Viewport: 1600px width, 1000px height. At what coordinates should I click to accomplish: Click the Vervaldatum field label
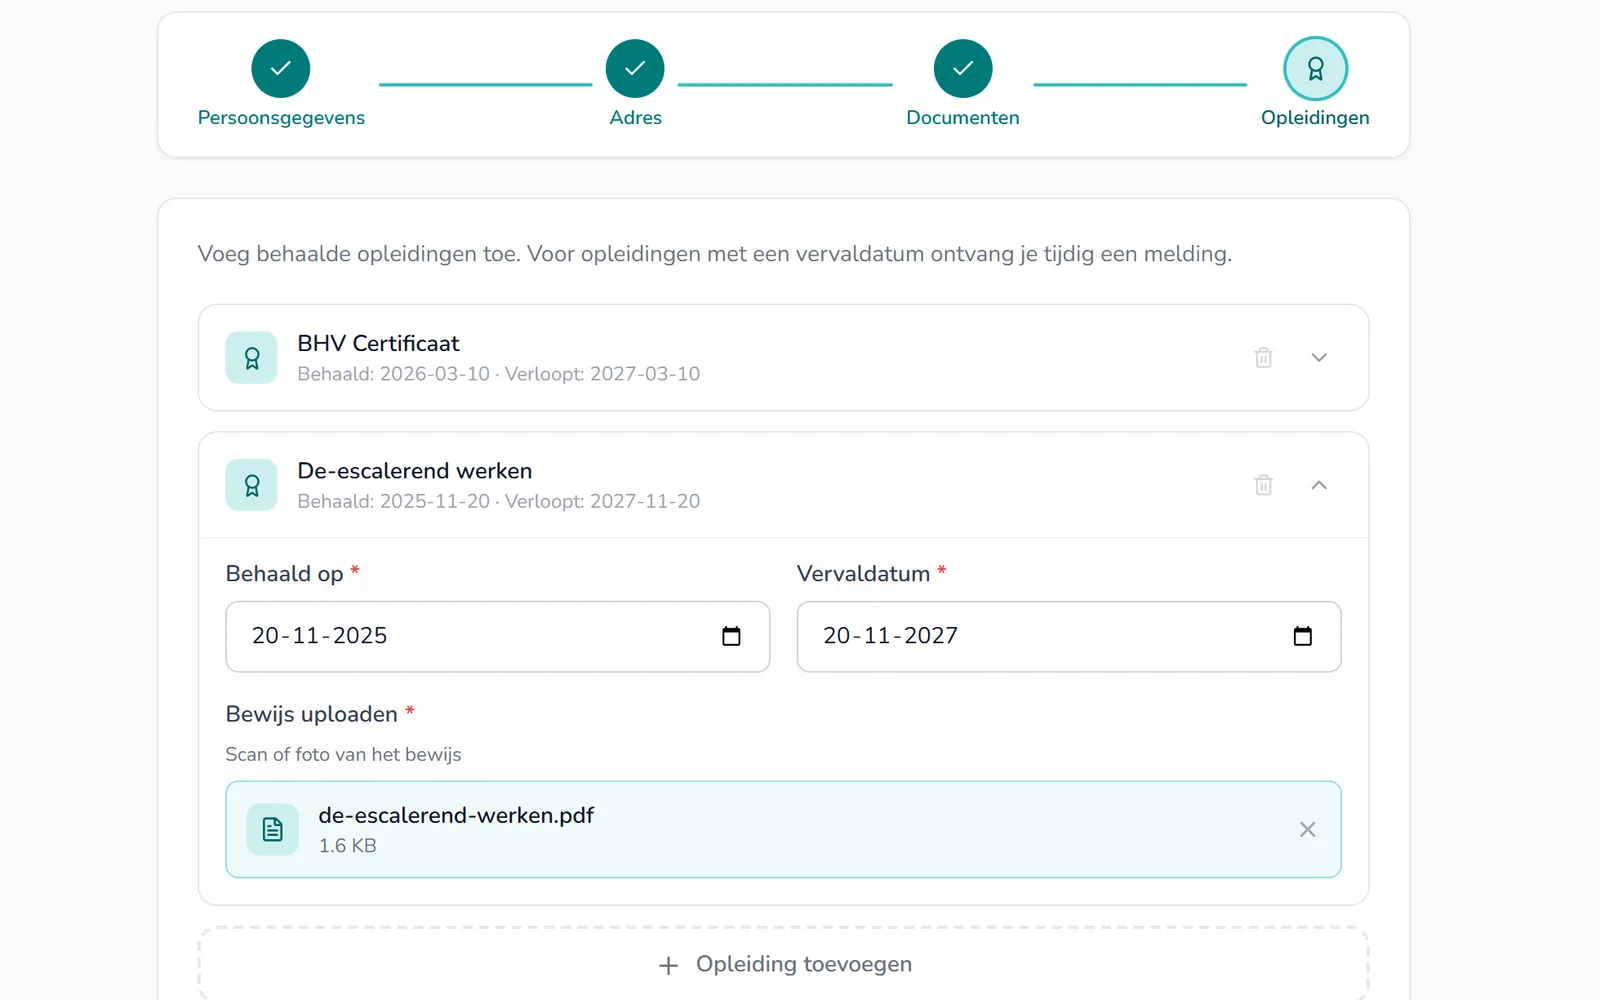863,574
